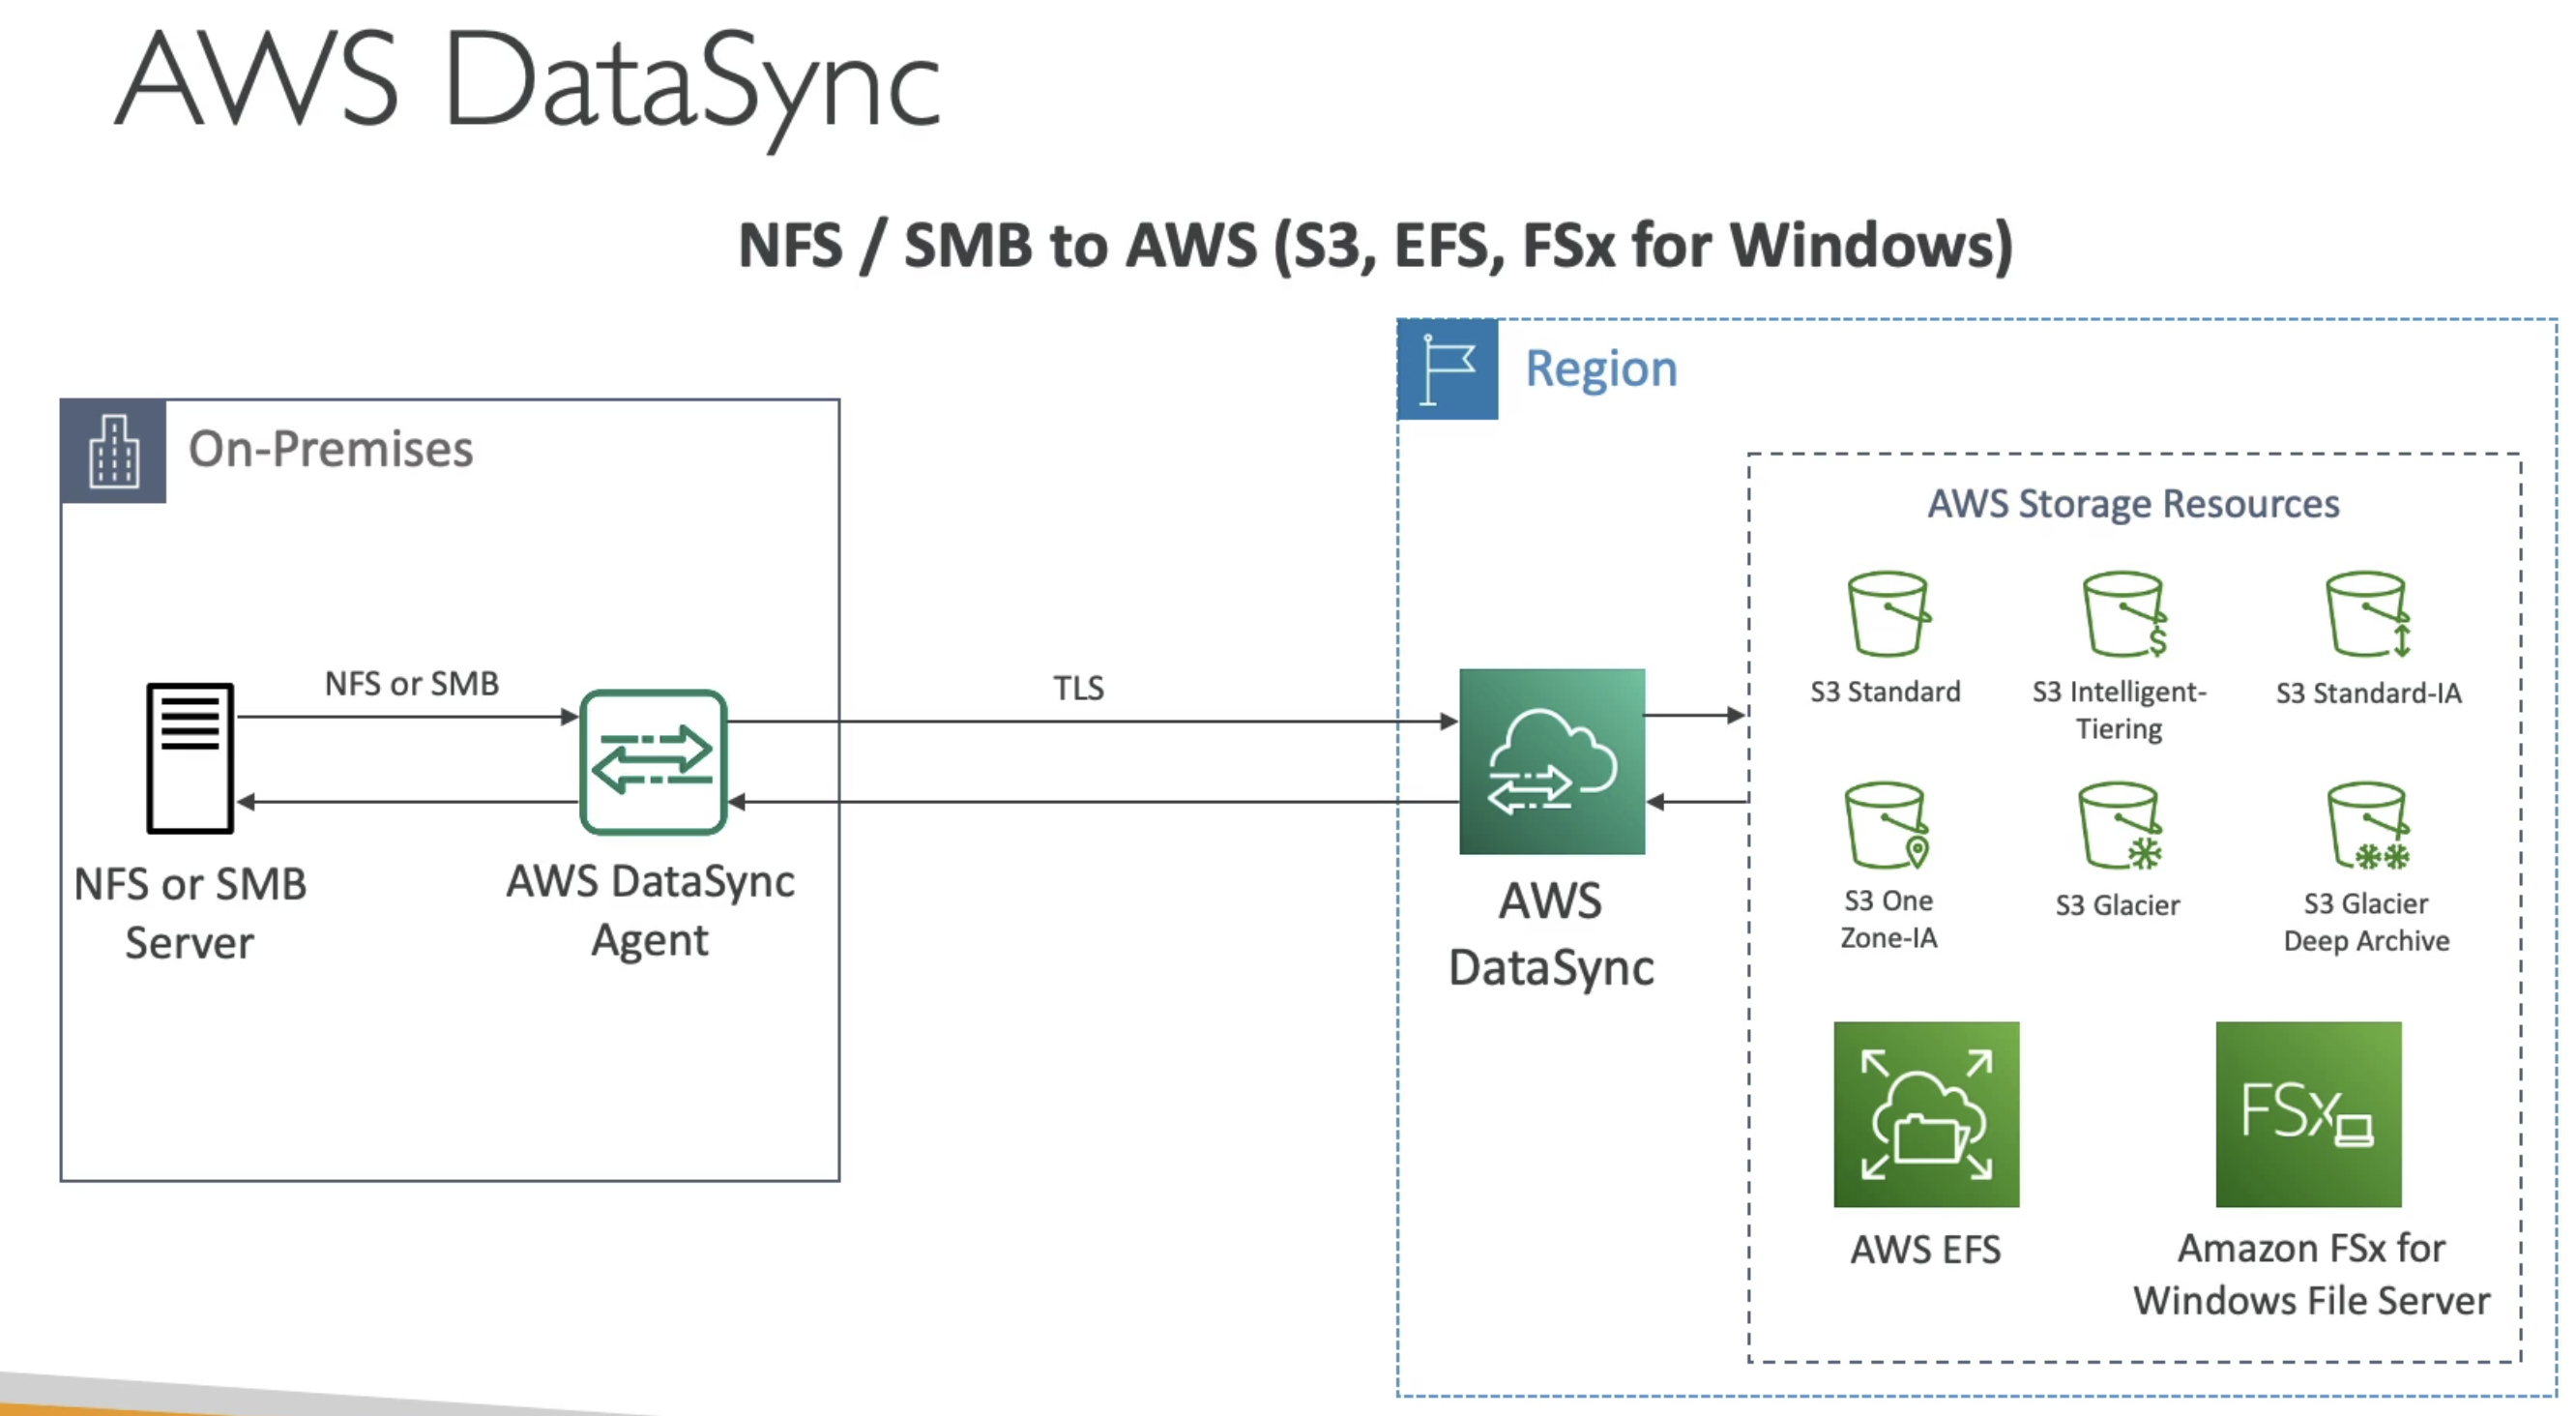Click the AWS EFS icon
This screenshot has width=2576, height=1416.
click(x=1926, y=1114)
